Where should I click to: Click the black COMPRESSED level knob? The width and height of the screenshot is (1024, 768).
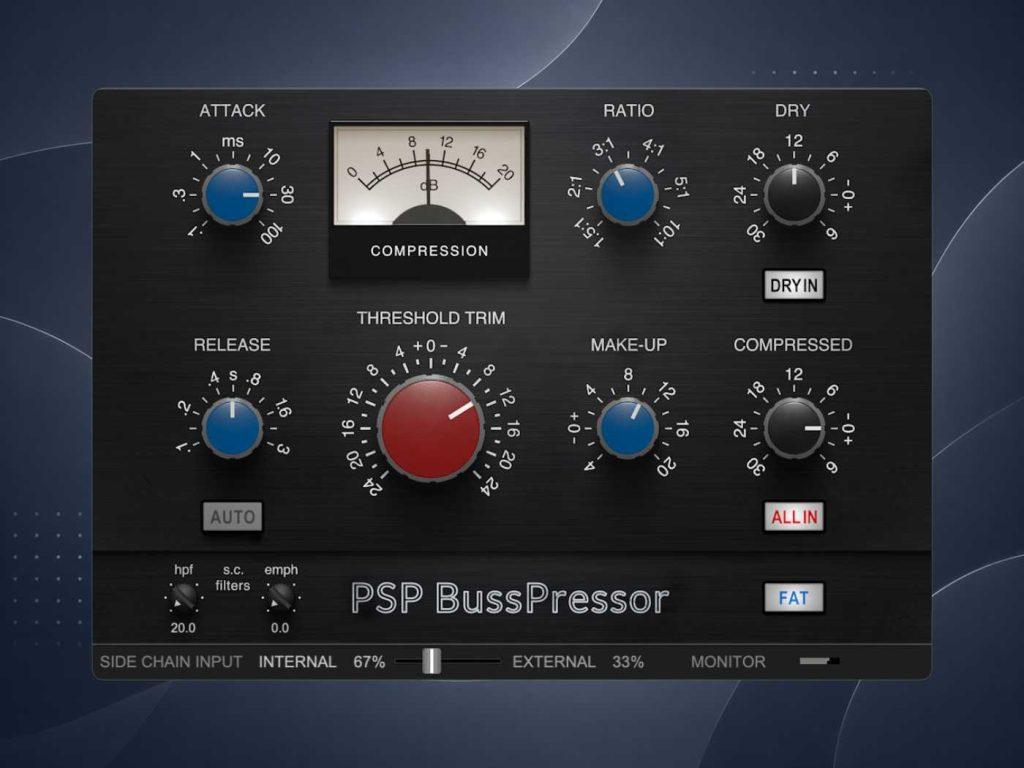(x=793, y=428)
